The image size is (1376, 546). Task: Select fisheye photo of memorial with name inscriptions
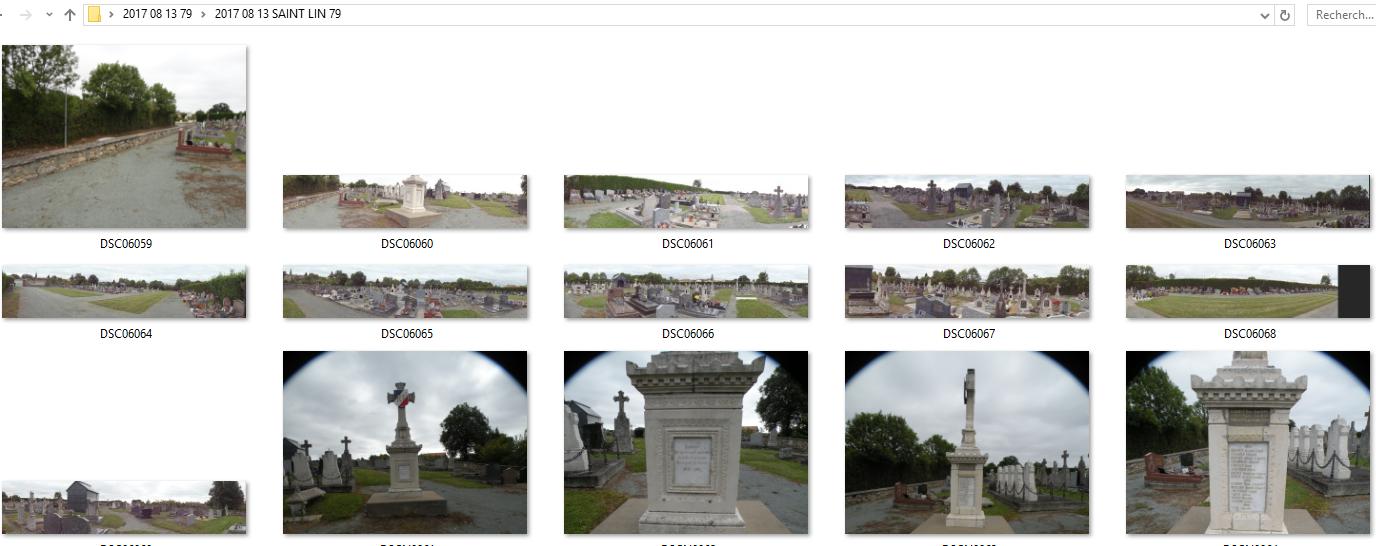pos(1248,443)
